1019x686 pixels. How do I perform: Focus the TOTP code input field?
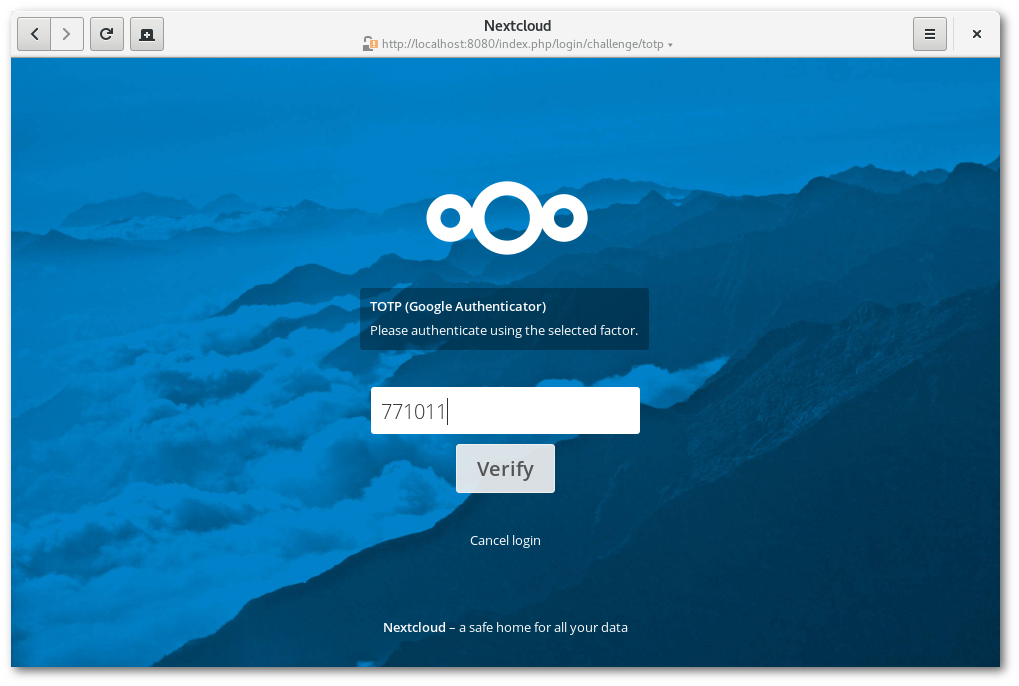[505, 411]
